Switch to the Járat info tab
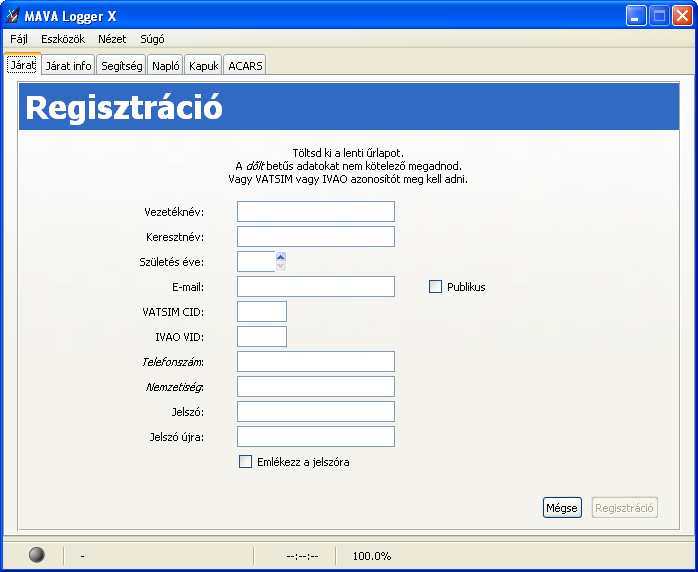This screenshot has height=572, width=698. click(x=69, y=66)
